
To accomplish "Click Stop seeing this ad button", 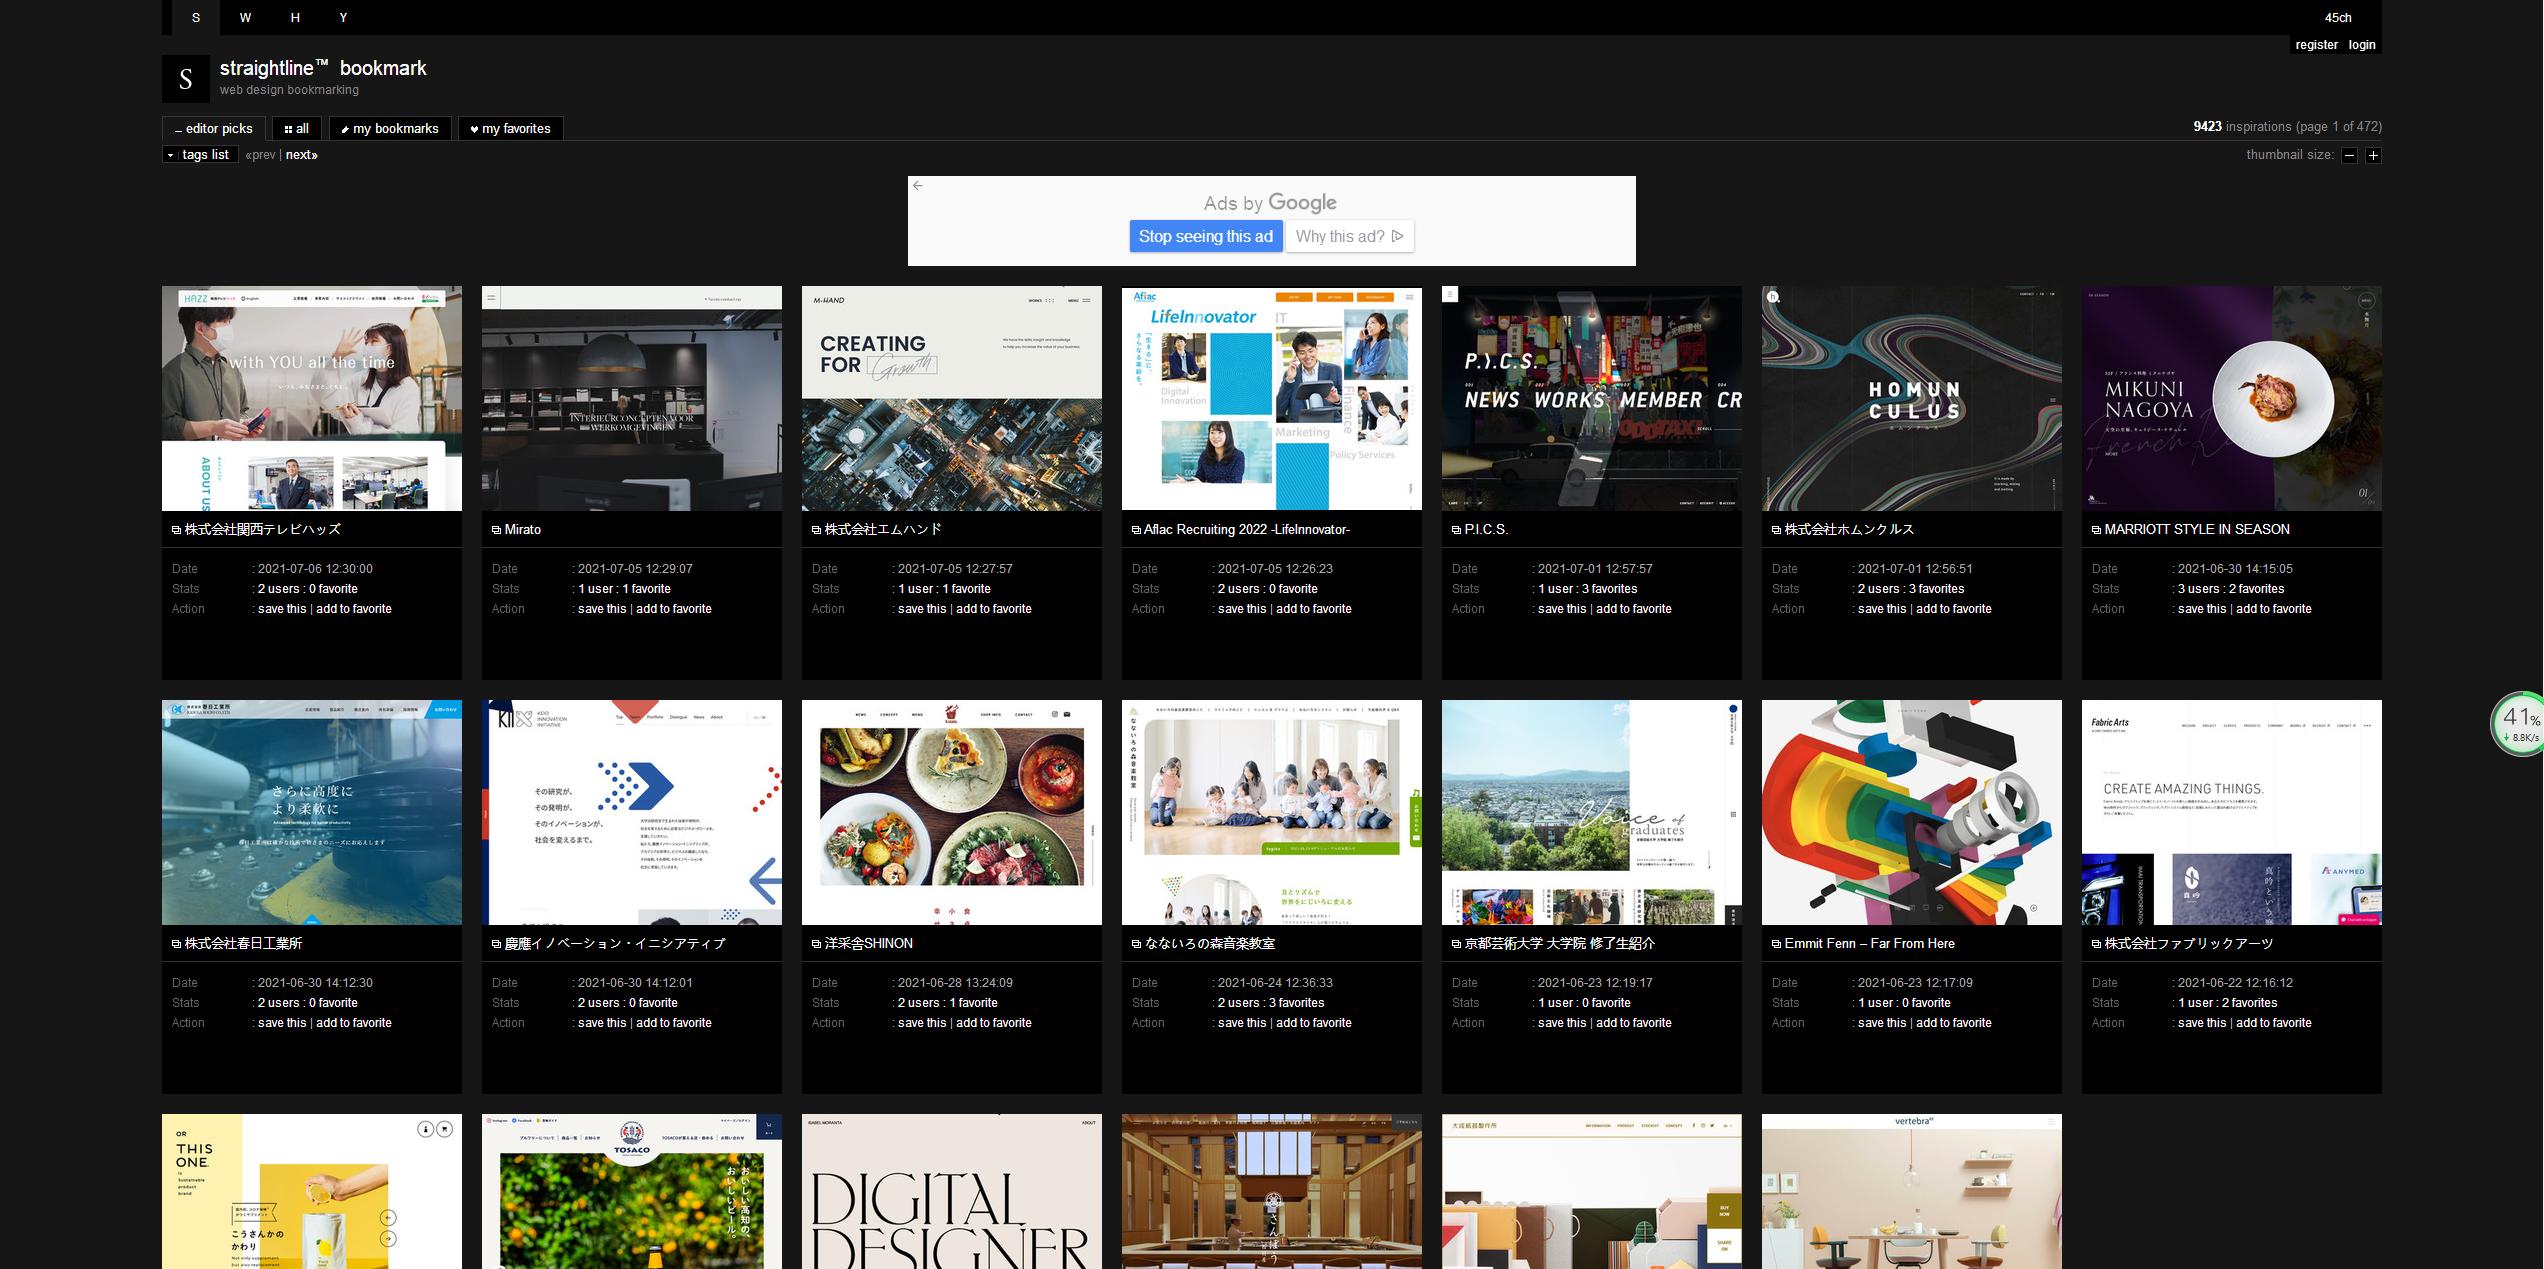I will [1205, 236].
